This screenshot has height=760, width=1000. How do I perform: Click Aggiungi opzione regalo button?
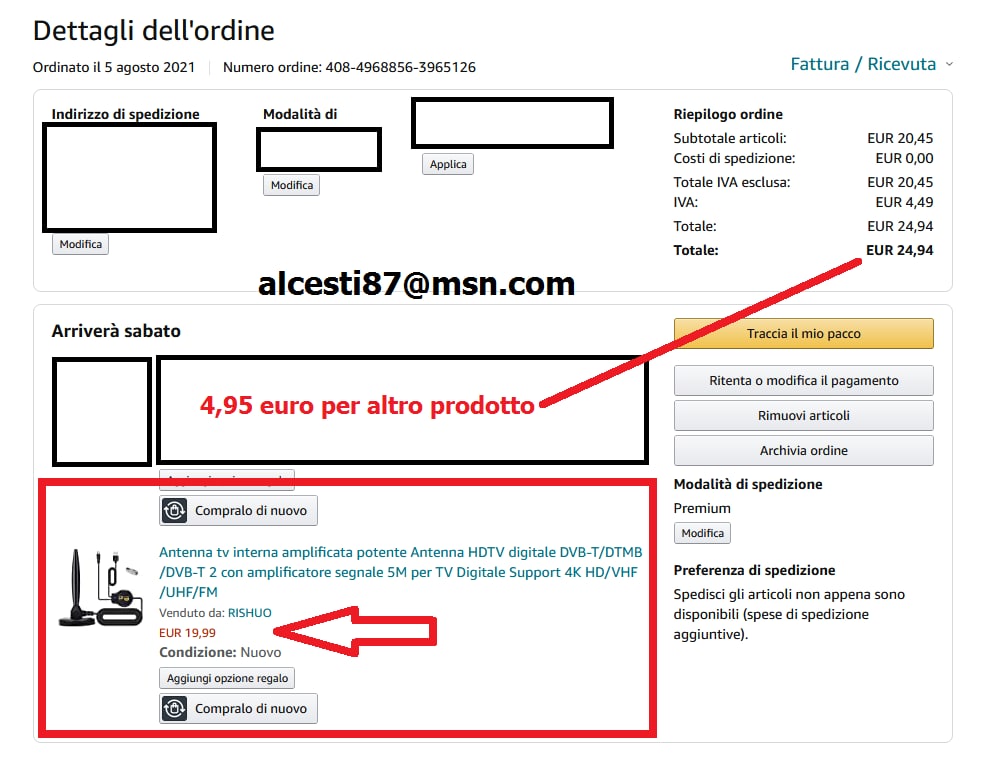tap(227, 678)
